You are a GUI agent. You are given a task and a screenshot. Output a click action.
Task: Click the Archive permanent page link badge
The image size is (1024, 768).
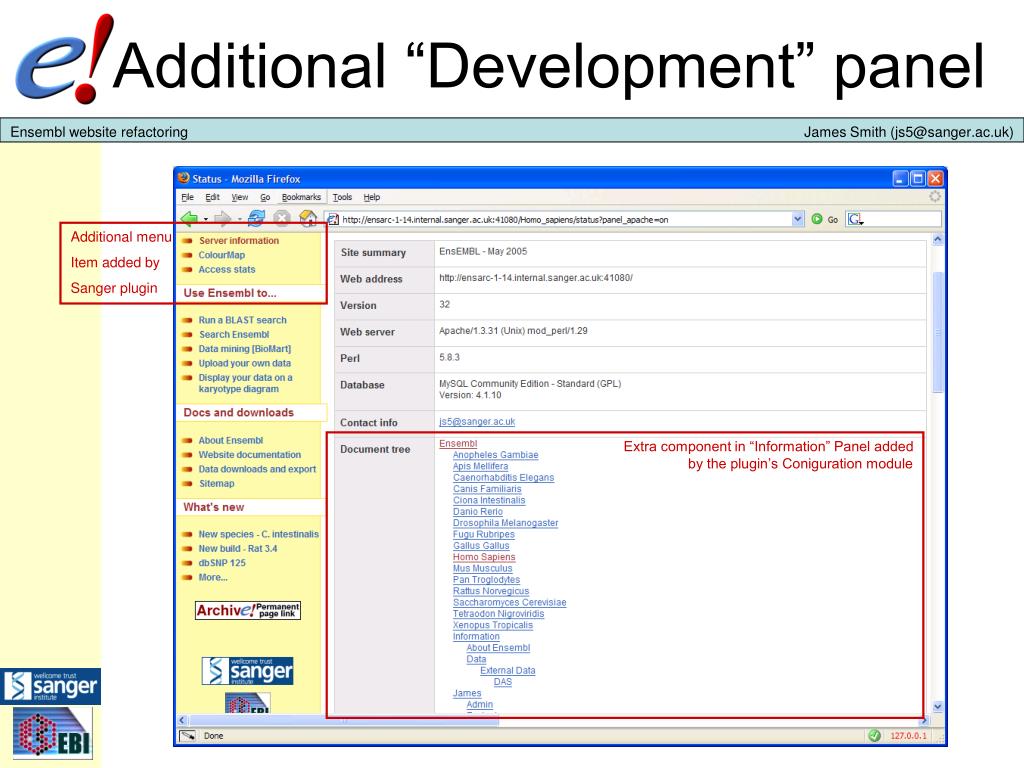[248, 610]
